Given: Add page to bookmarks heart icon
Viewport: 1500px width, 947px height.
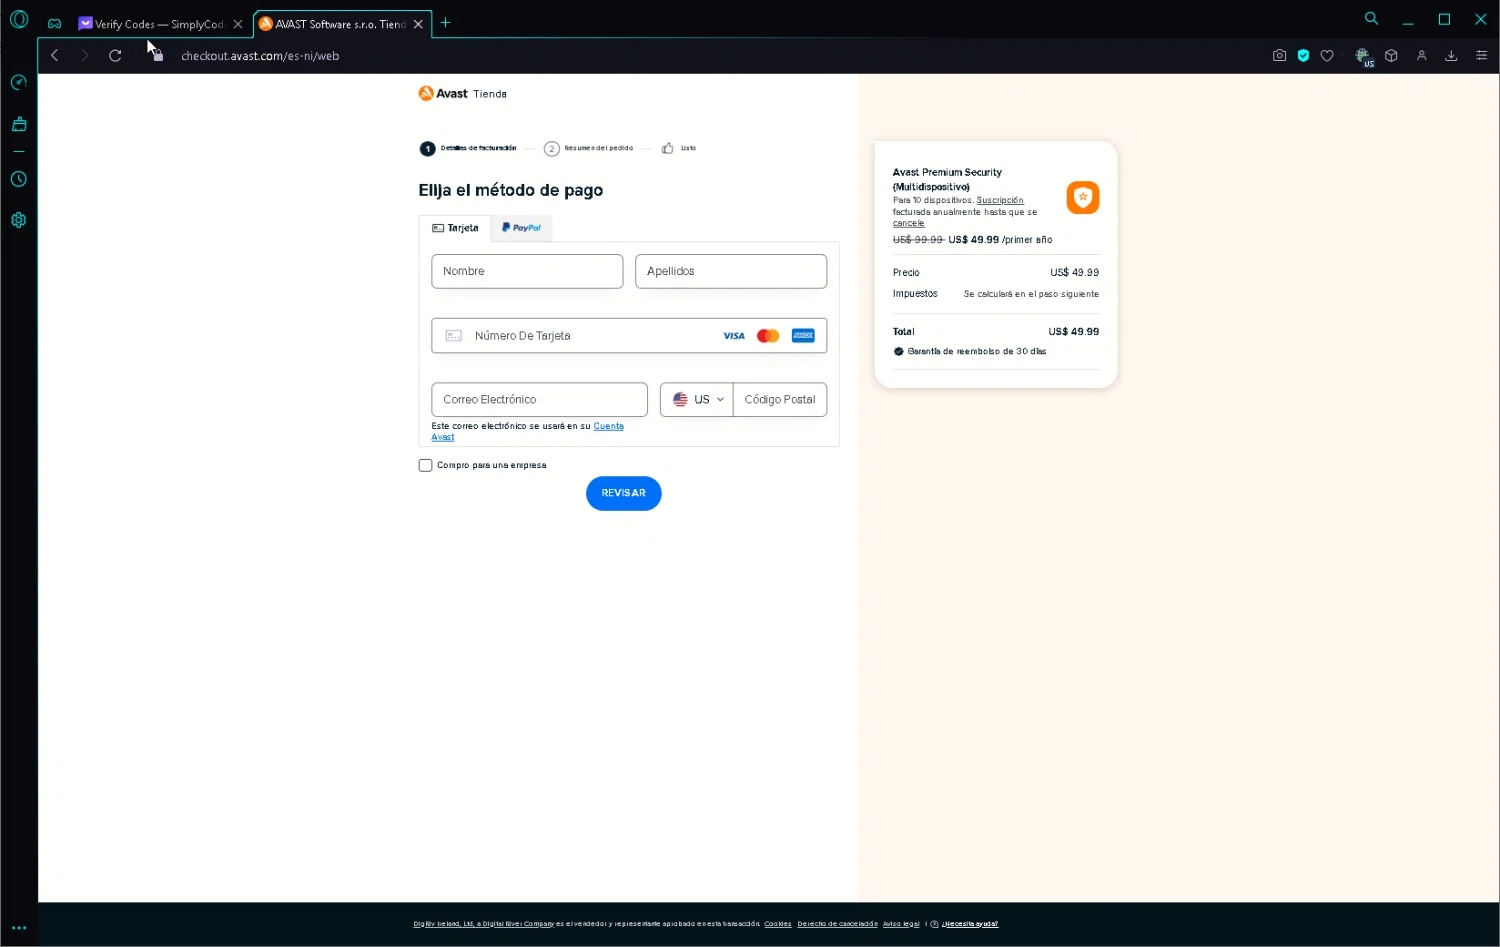Looking at the screenshot, I should coord(1327,56).
